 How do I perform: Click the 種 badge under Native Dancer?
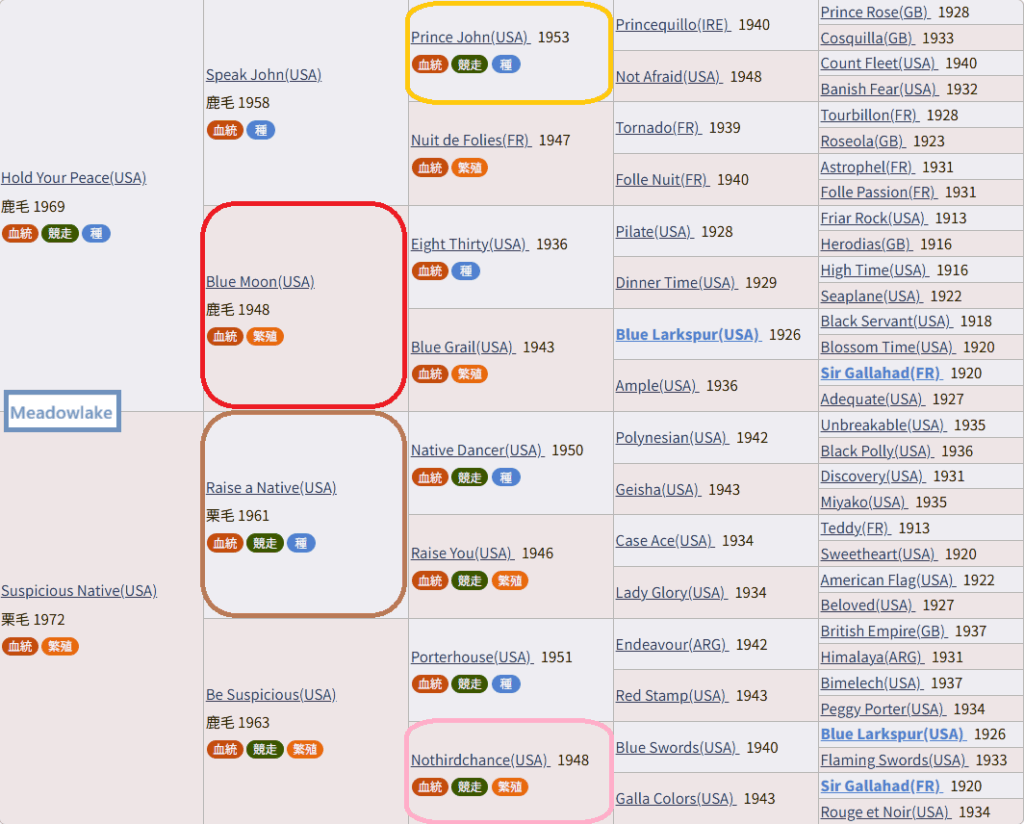point(506,478)
